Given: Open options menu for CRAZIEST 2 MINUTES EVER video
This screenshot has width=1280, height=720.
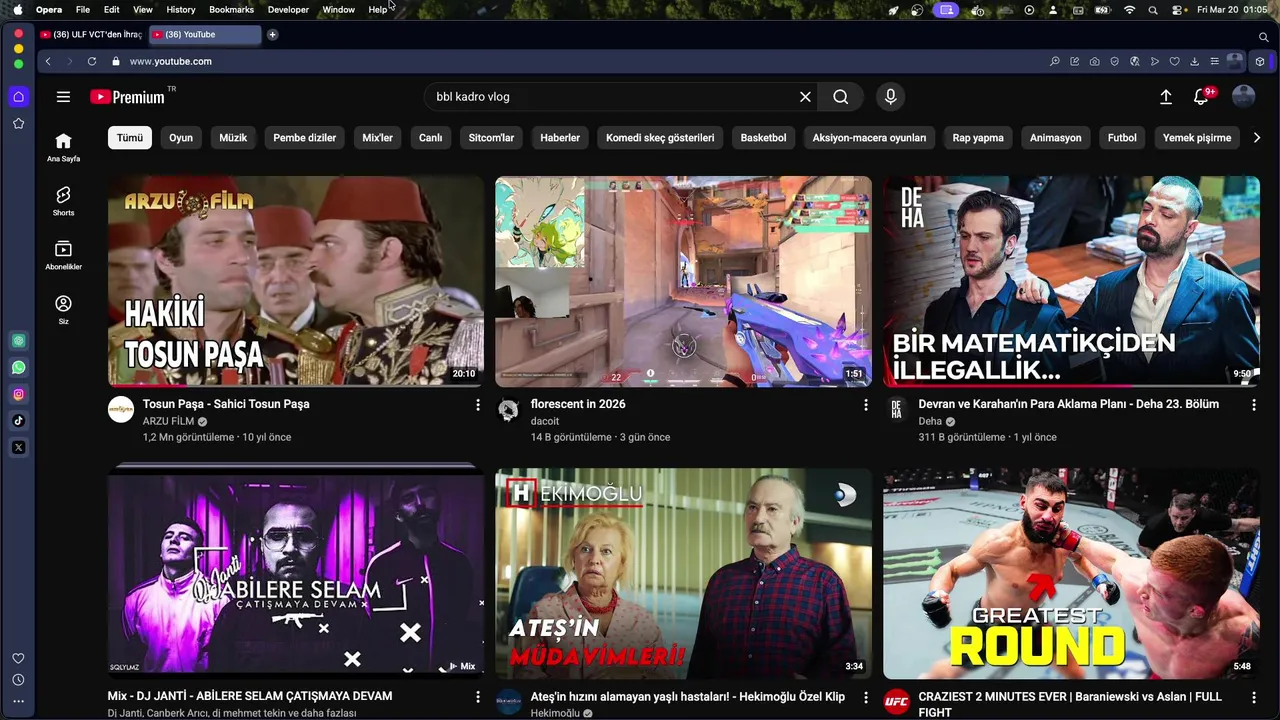Looking at the screenshot, I should point(1254,697).
